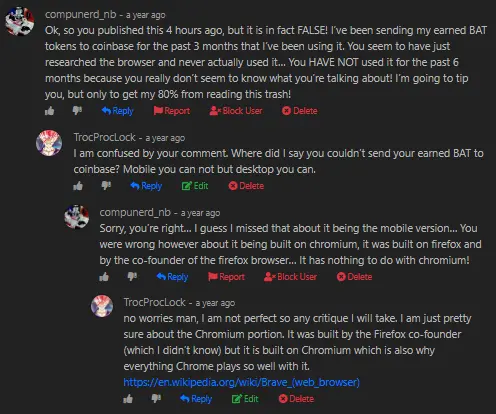Thumbs up compunerd_nb's apology comment
The height and width of the screenshot is (414, 496).
(104, 277)
